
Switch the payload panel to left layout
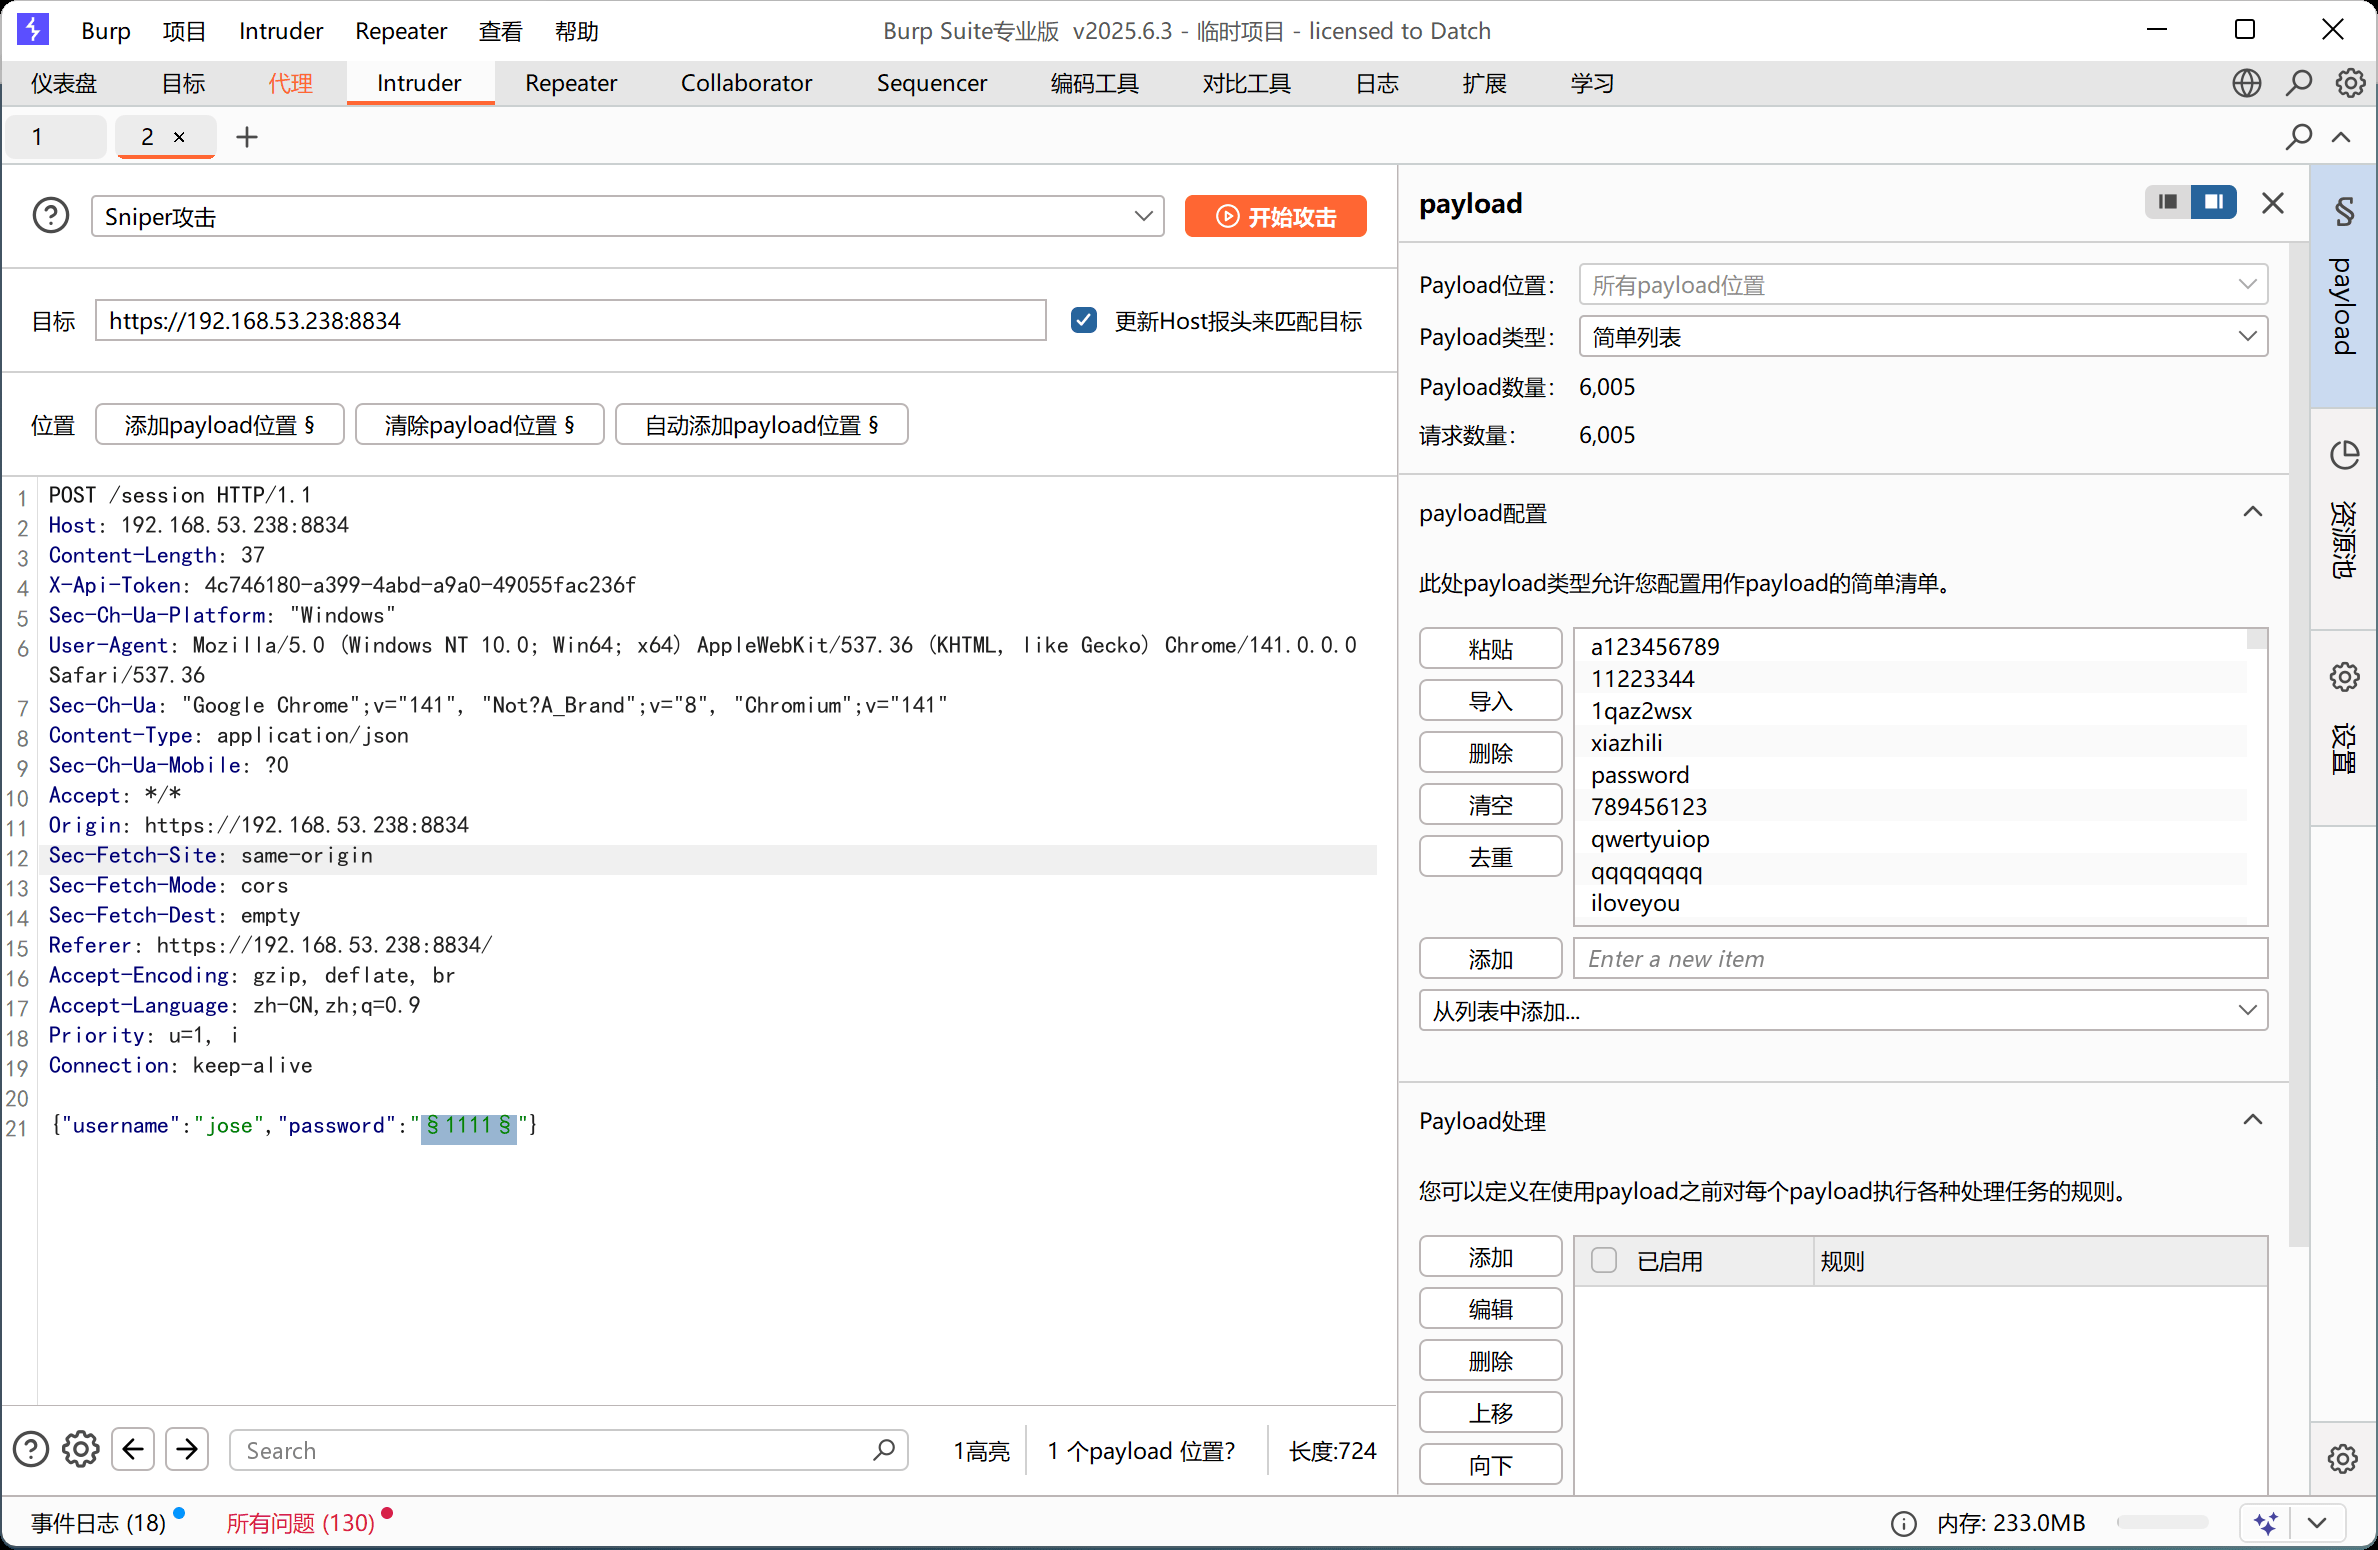2168,203
